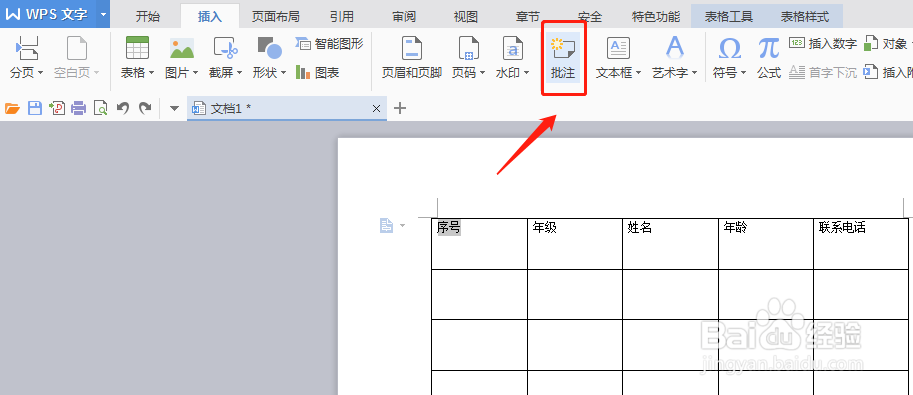Image resolution: width=913 pixels, height=395 pixels.
Task: Switch to the 引用 tab
Action: click(341, 17)
